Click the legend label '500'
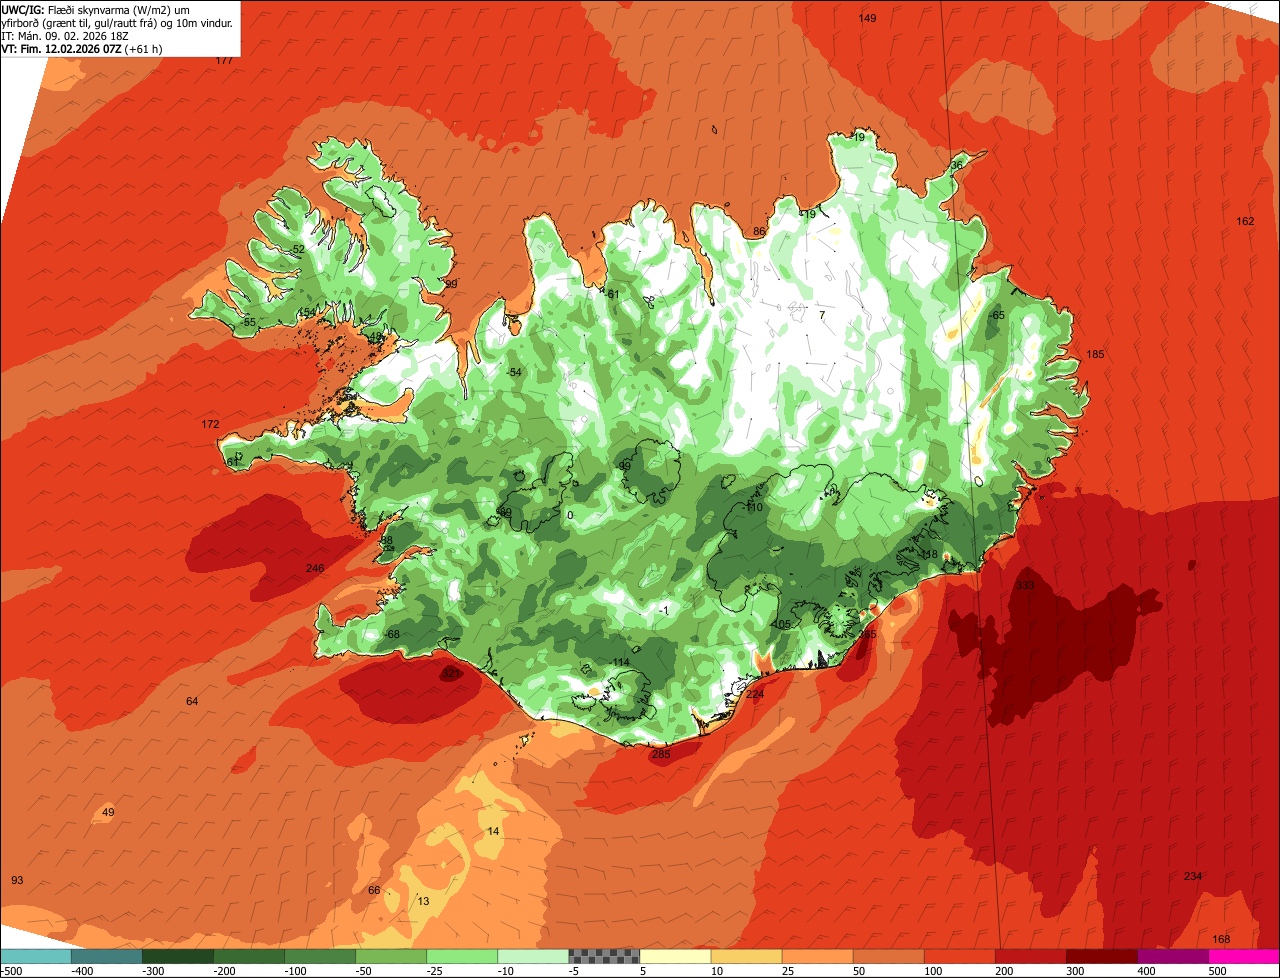1280x978 pixels. coord(1217,970)
